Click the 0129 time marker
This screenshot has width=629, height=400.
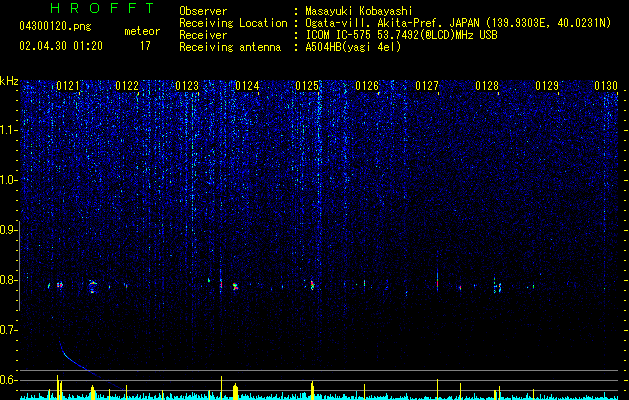pyautogui.click(x=547, y=86)
